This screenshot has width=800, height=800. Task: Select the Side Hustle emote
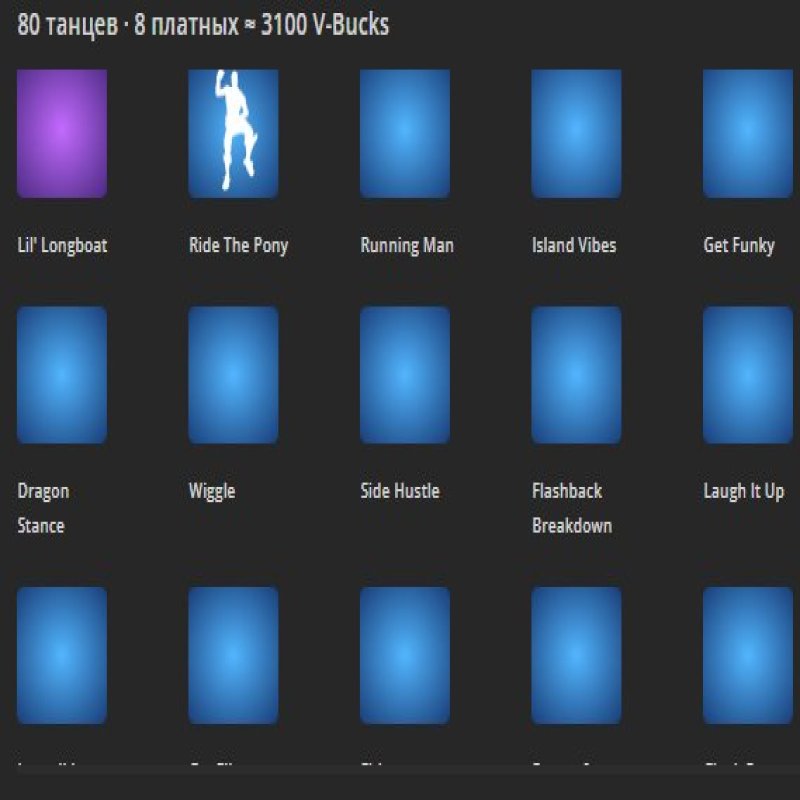point(405,377)
